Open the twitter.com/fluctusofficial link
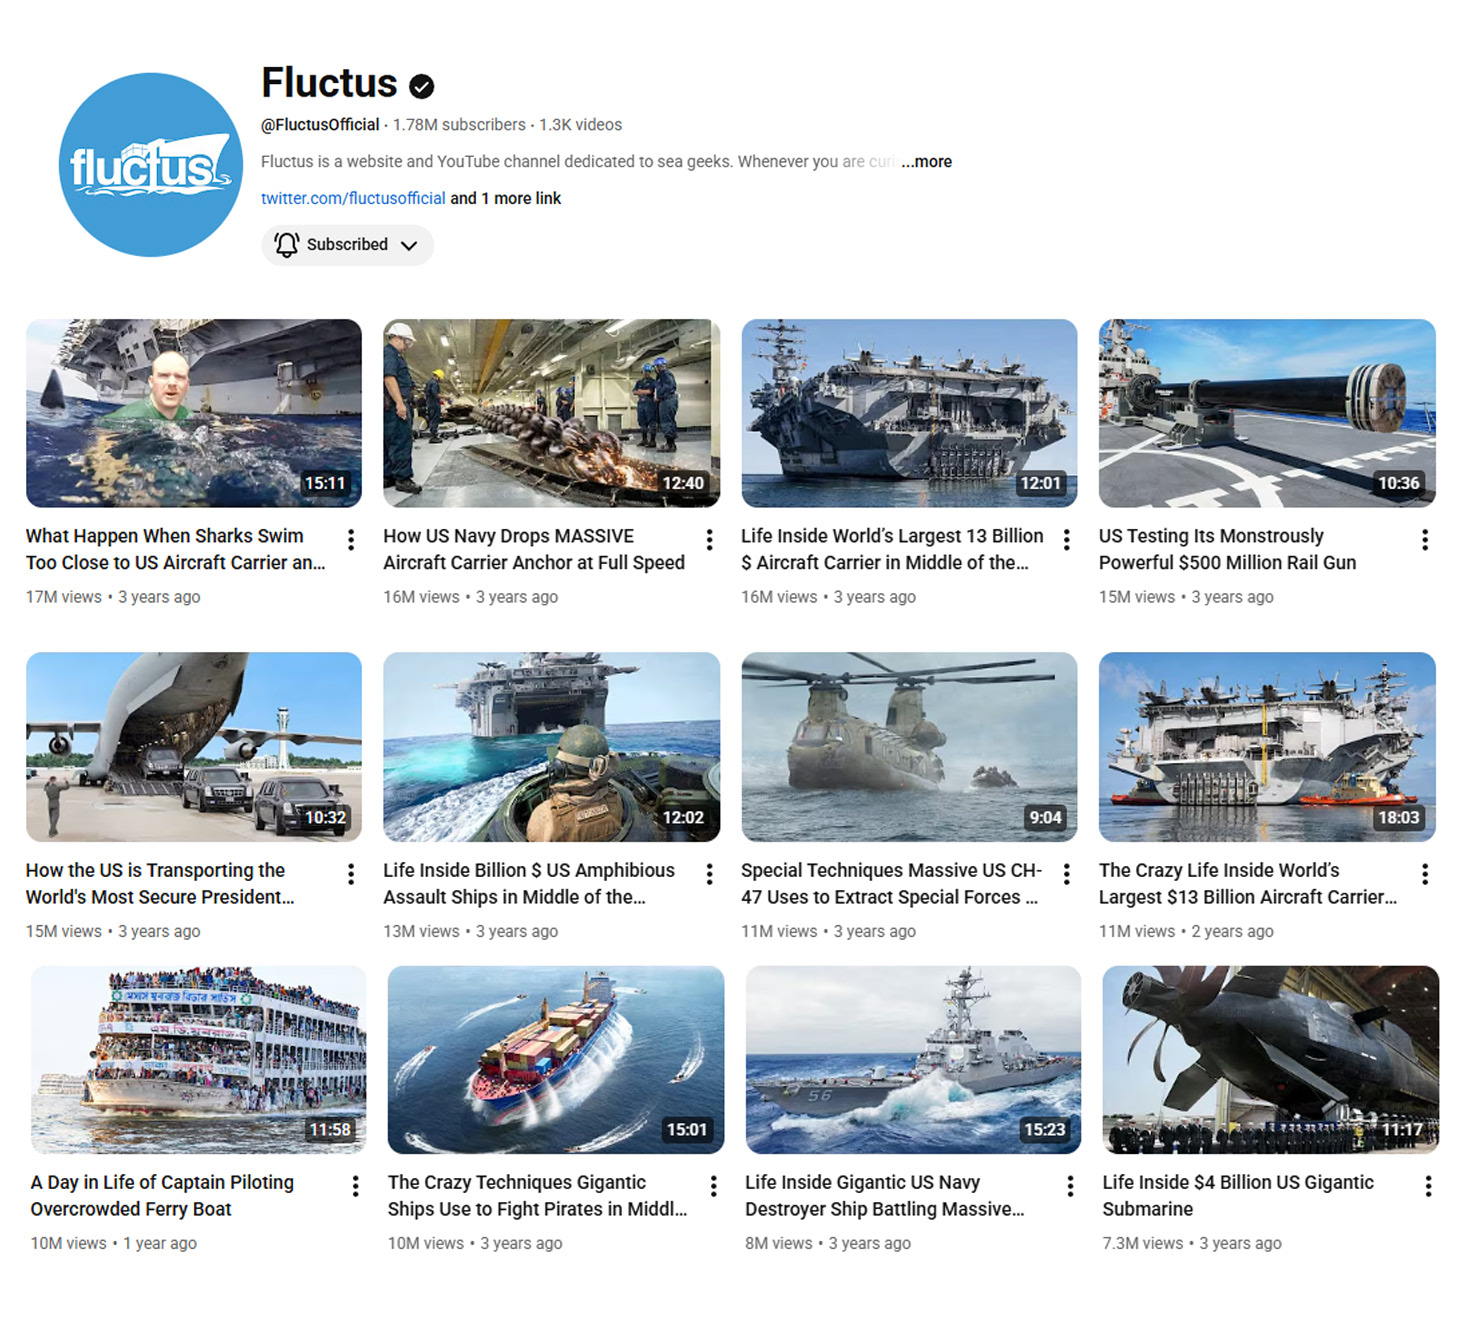1465x1319 pixels. tap(353, 198)
